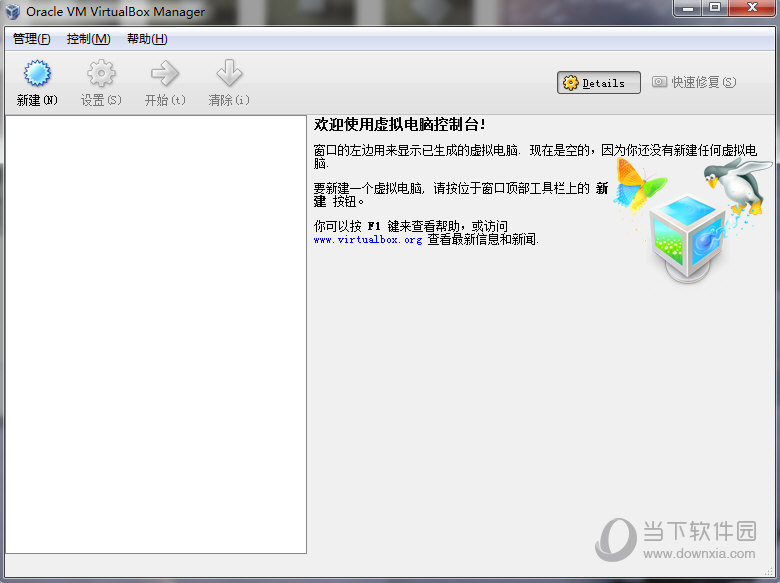
Task: Click the 设置(S) settings gear icon
Action: point(101,73)
